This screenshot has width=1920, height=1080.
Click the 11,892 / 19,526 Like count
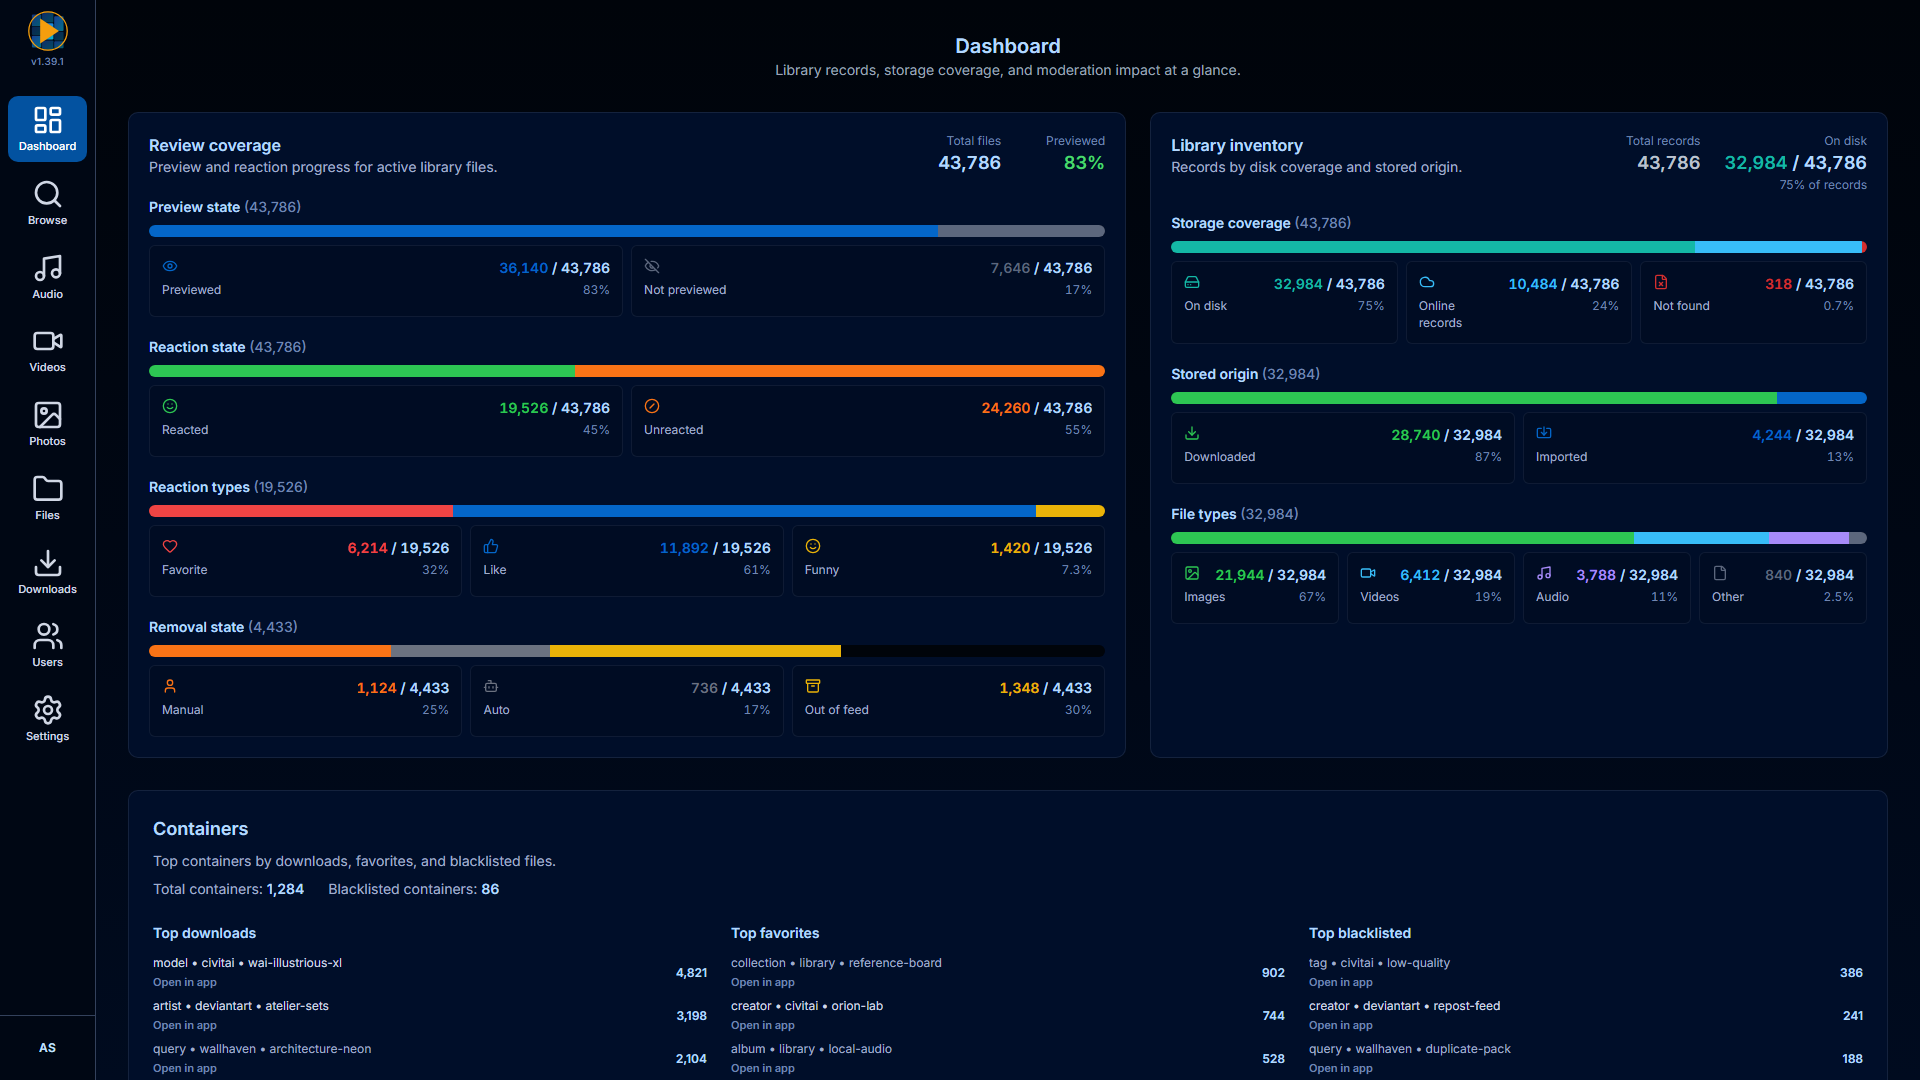[x=715, y=548]
